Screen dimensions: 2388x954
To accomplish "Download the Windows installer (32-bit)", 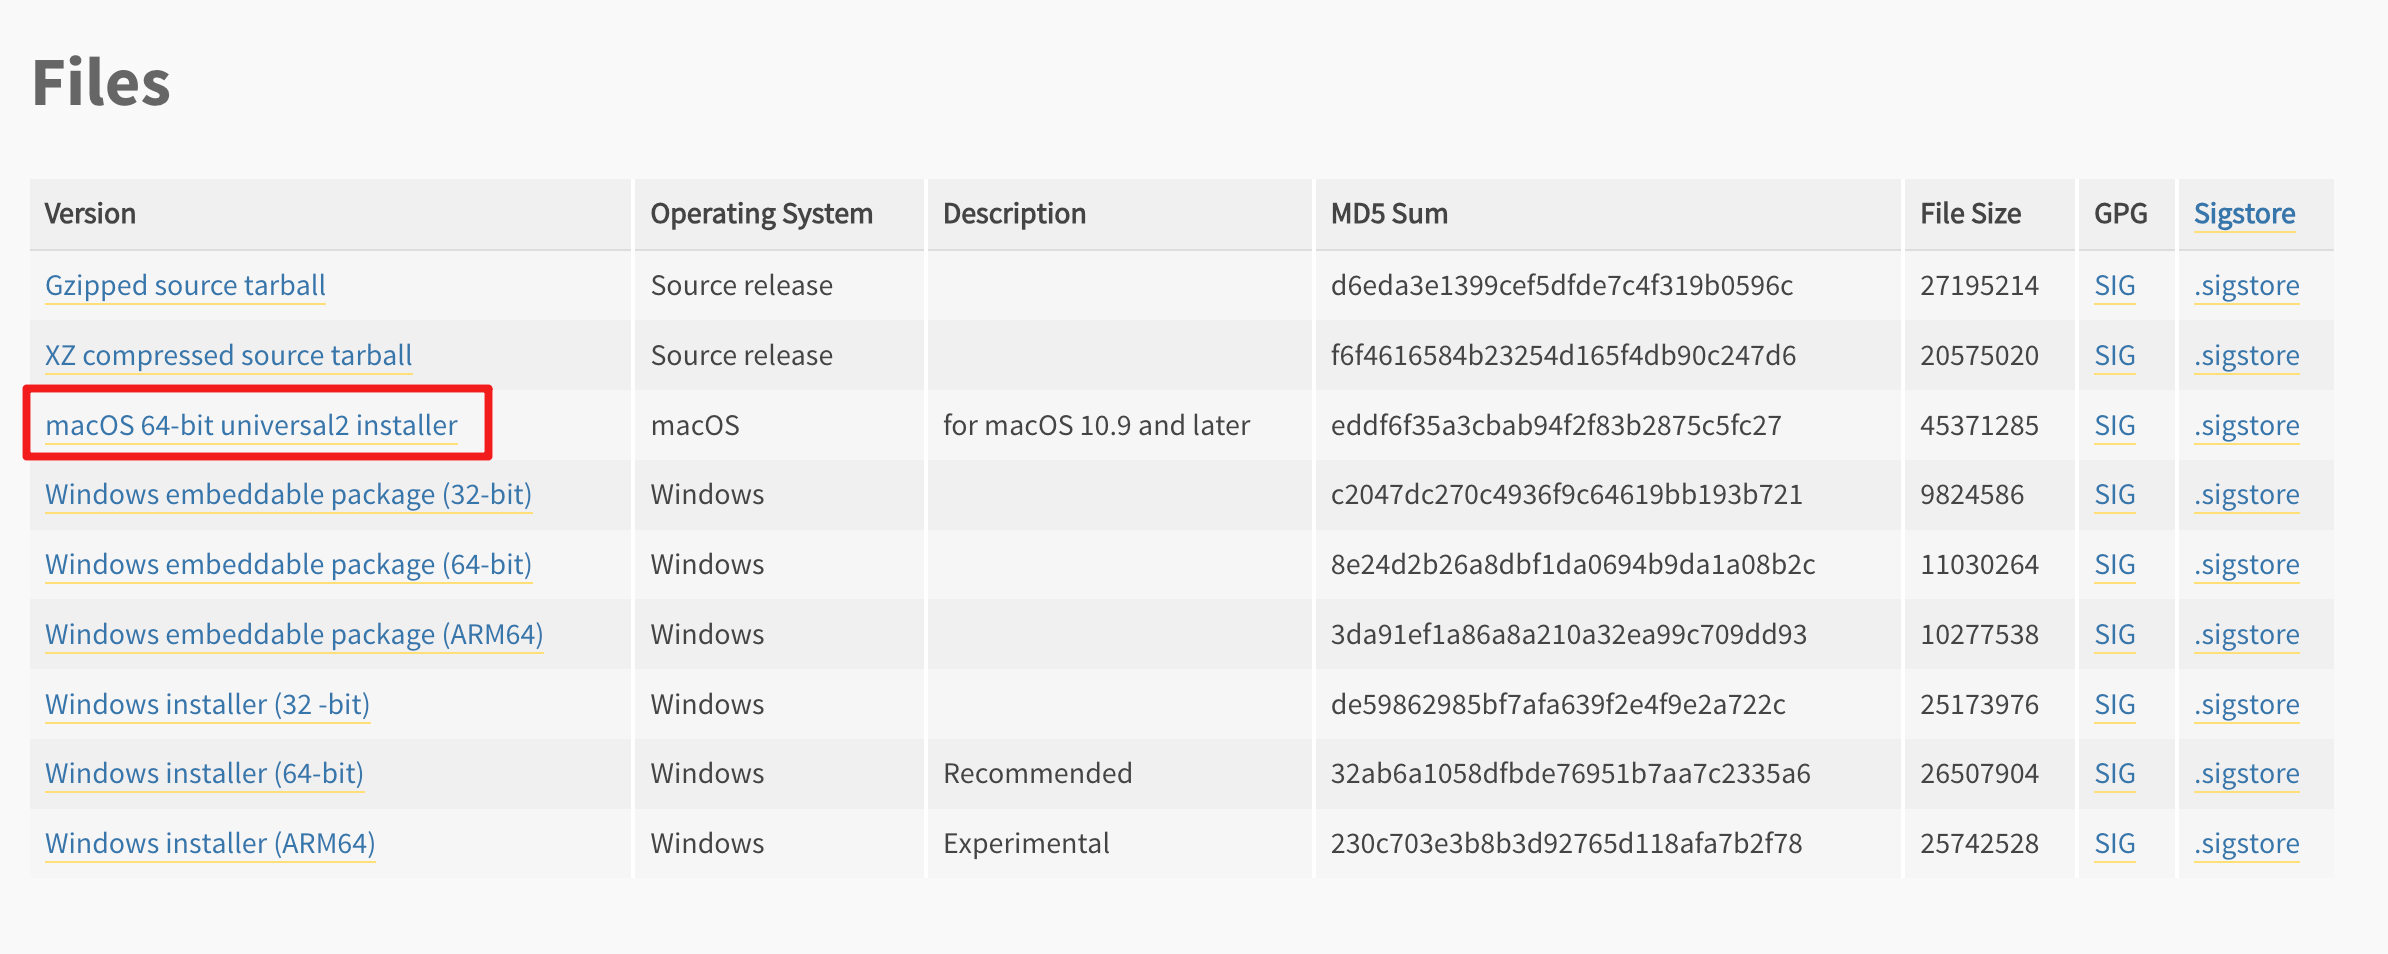I will (x=207, y=705).
